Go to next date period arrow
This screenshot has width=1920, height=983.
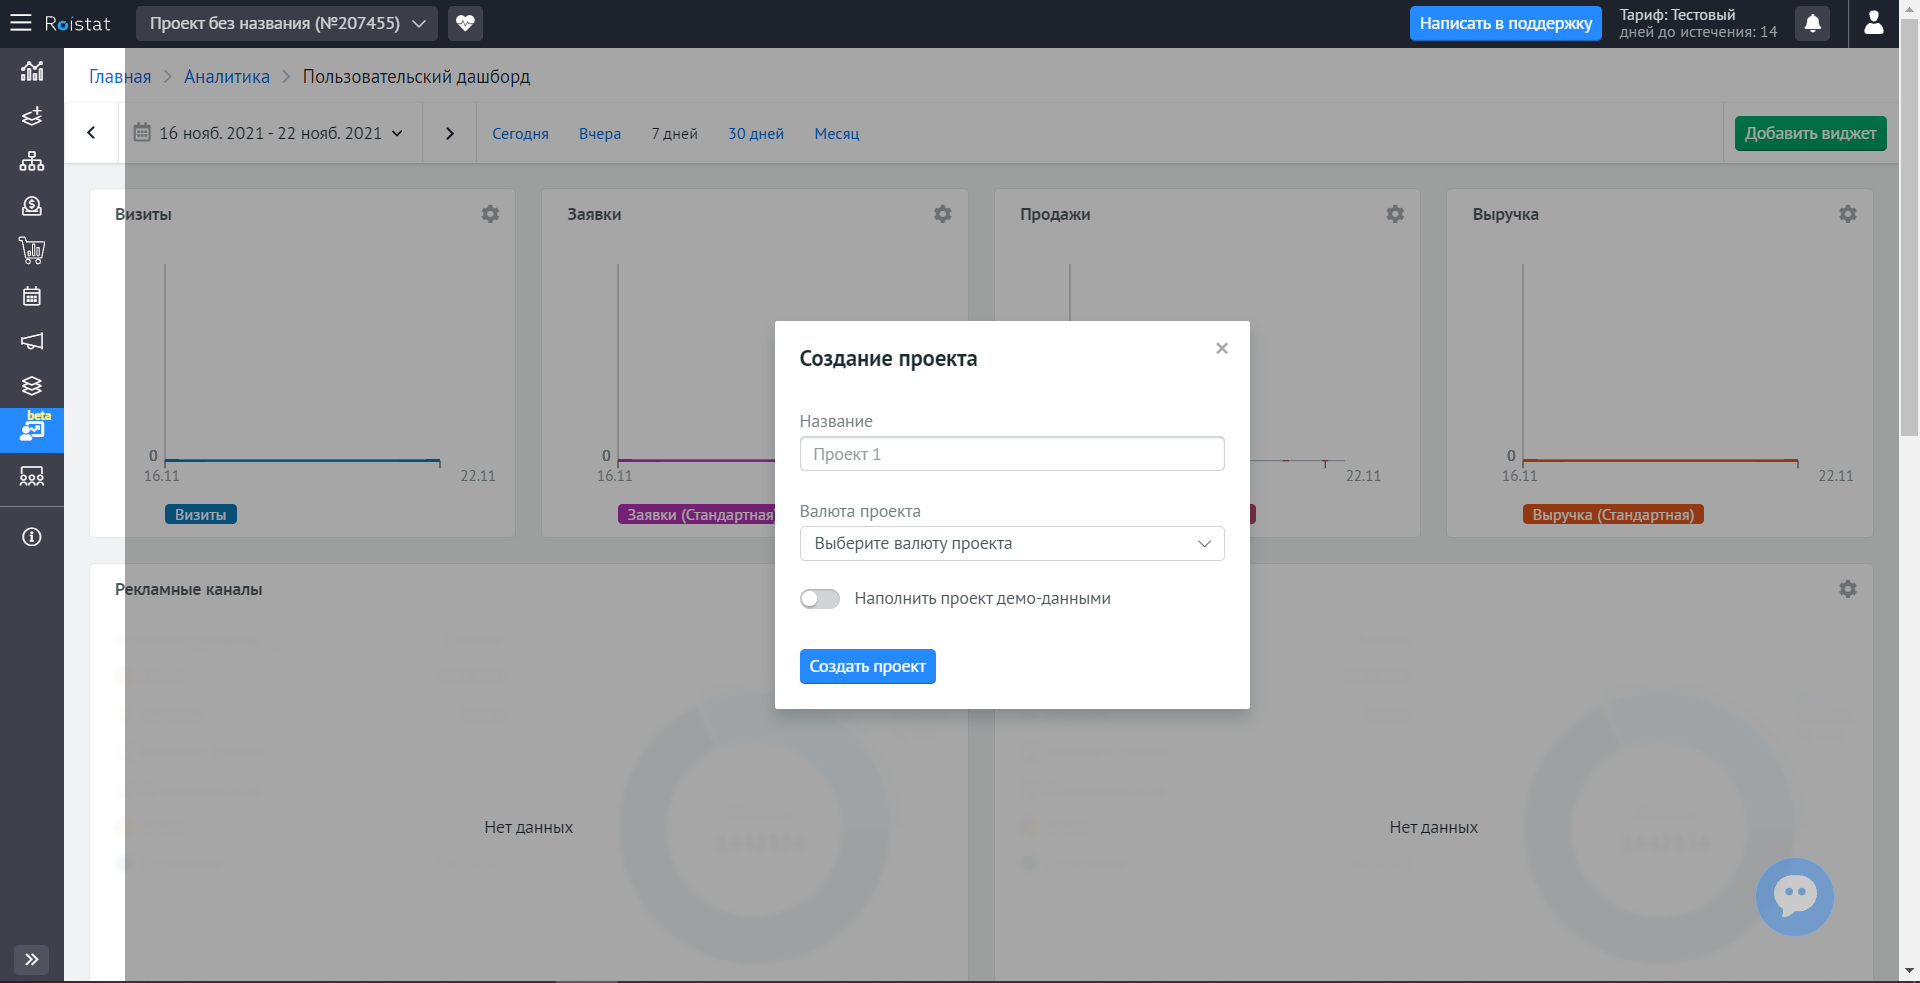tap(450, 133)
